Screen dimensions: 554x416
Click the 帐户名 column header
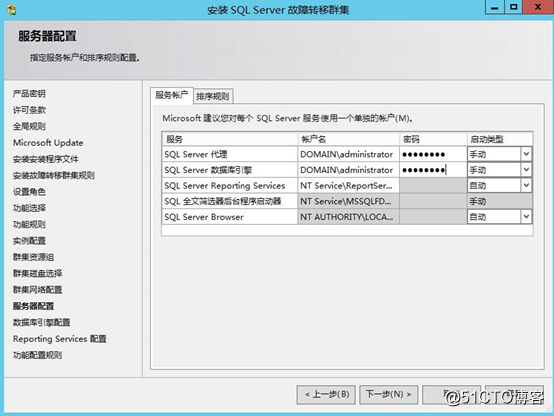[x=348, y=139]
